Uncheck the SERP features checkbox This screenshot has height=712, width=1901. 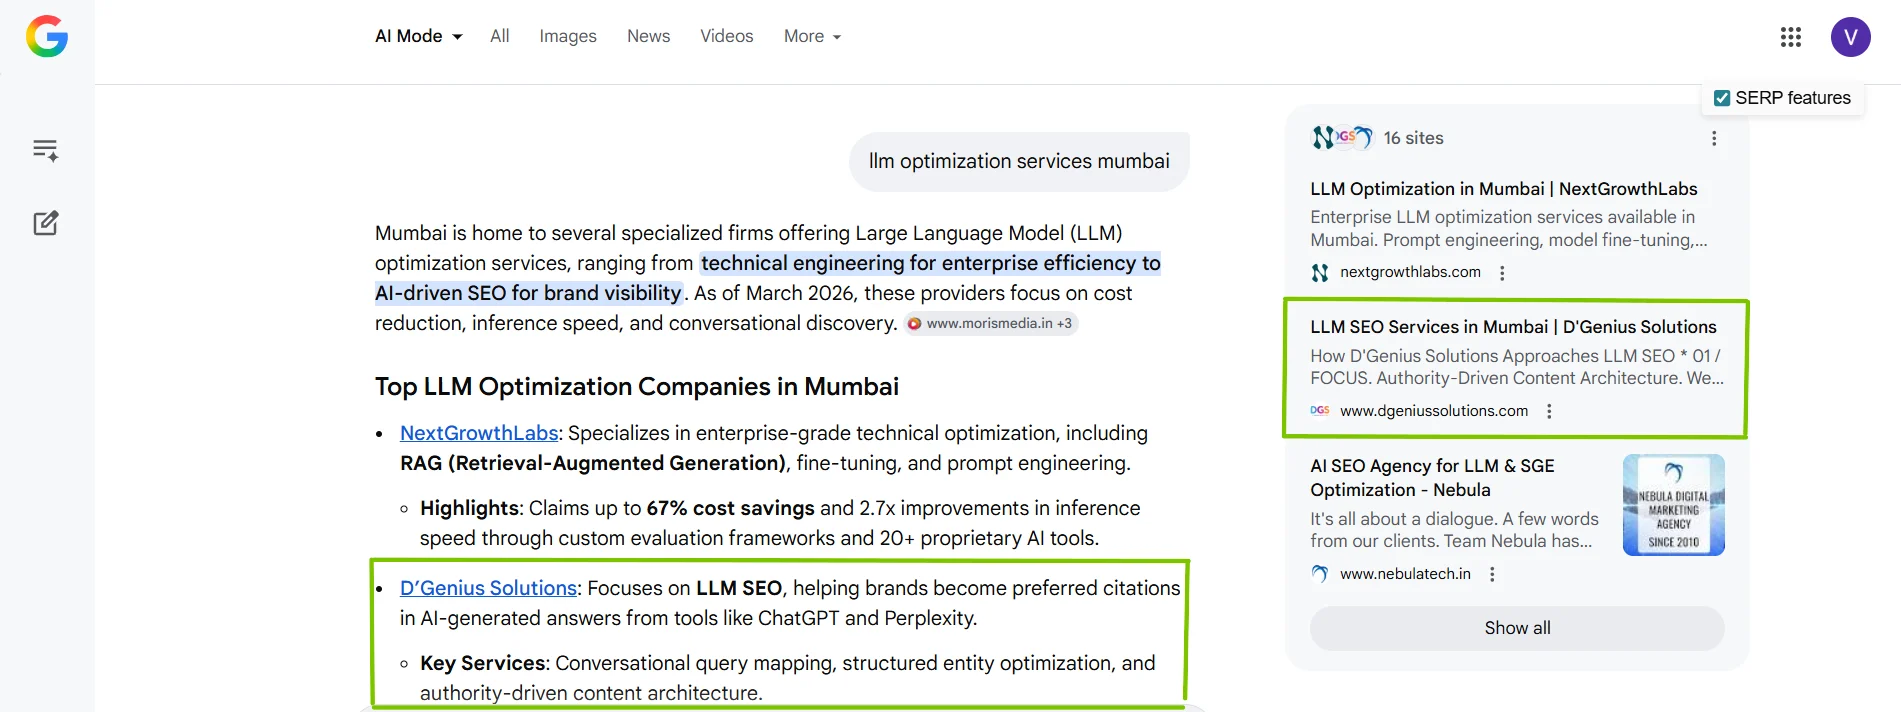tap(1722, 98)
